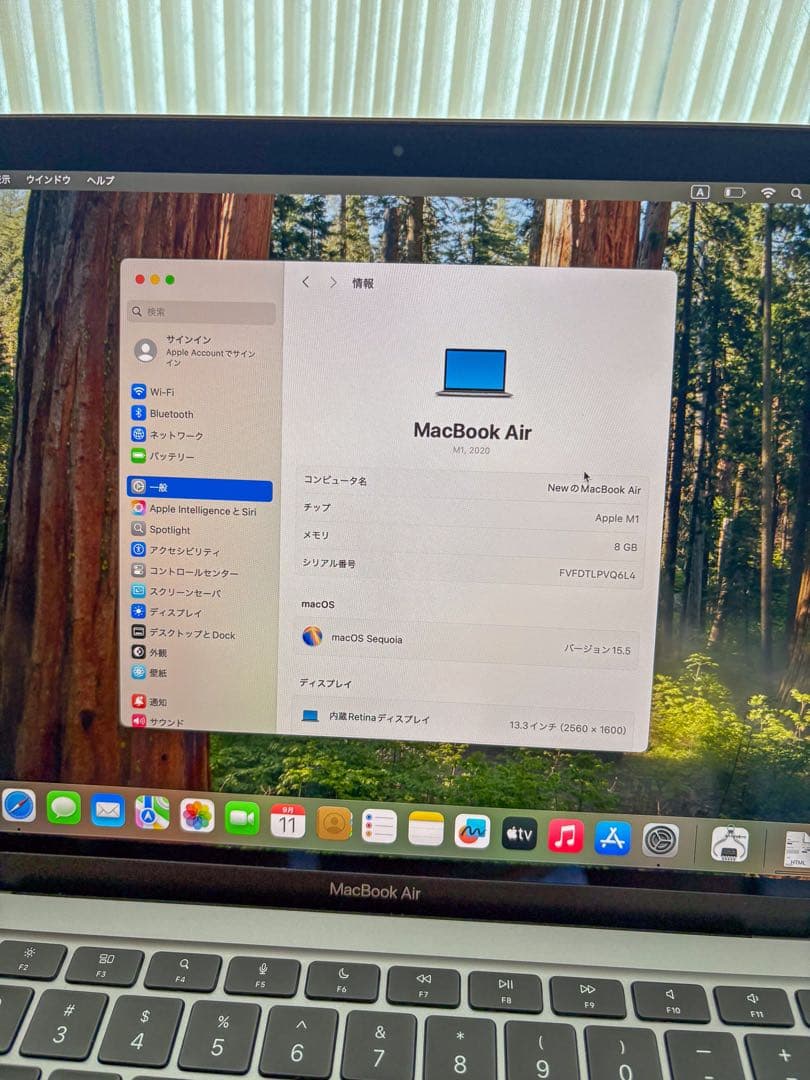810x1080 pixels.
Task: Open Wi-Fi status in menu bar
Action: [767, 194]
